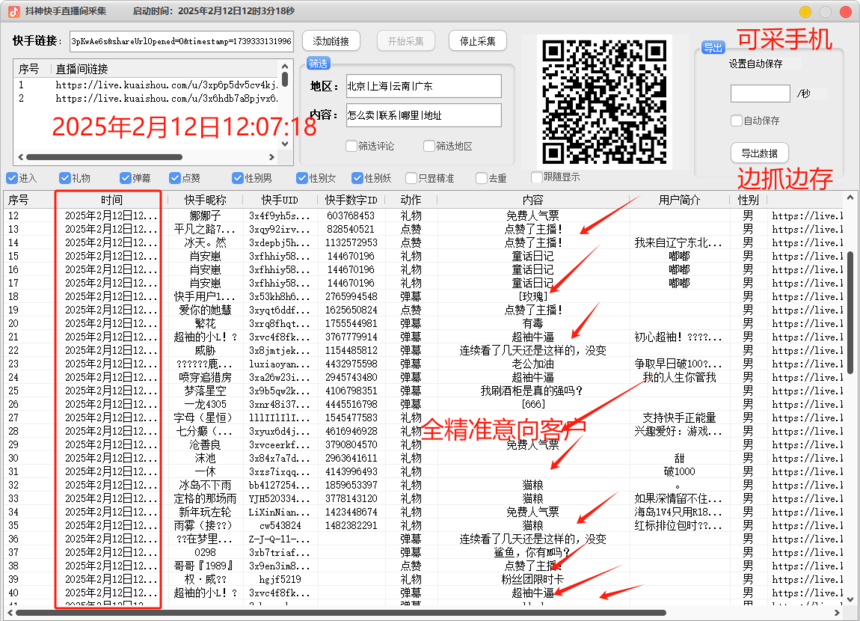Click the 内容 column header
The height and width of the screenshot is (621, 860).
[x=533, y=200]
